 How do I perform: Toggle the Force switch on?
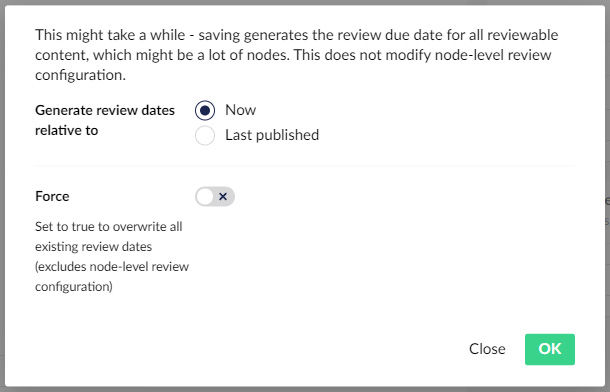pyautogui.click(x=215, y=196)
